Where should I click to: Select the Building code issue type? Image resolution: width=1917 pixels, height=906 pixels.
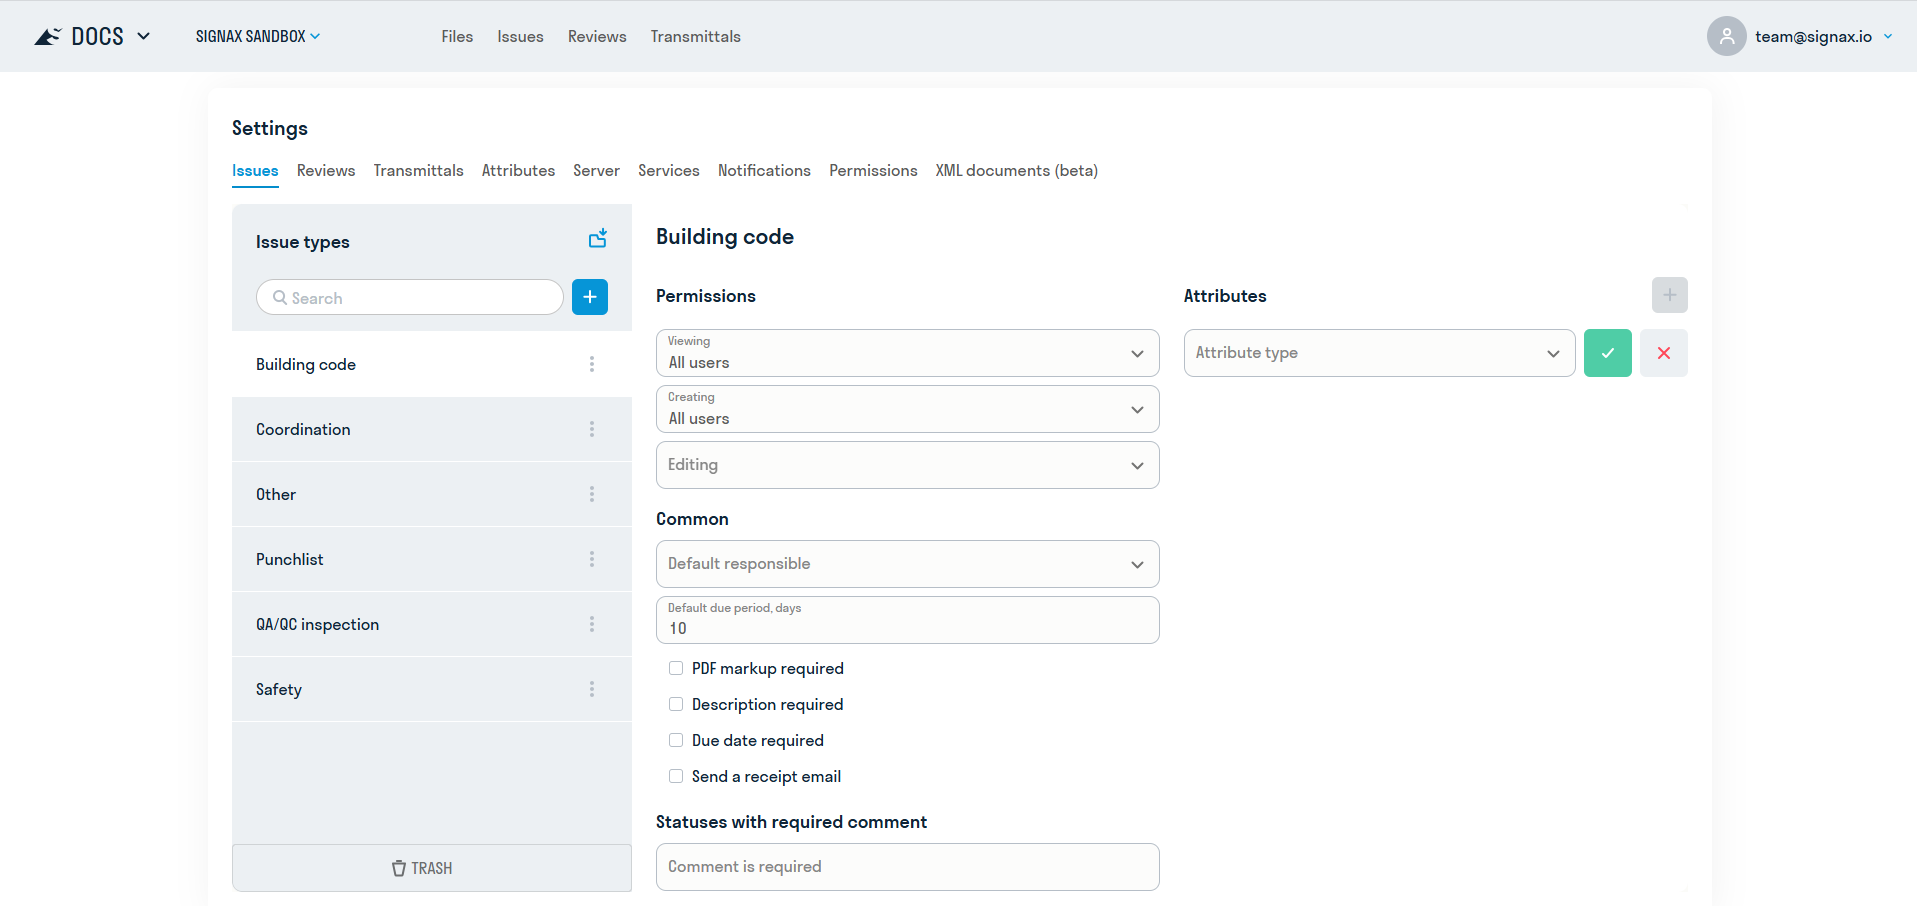tap(432, 364)
